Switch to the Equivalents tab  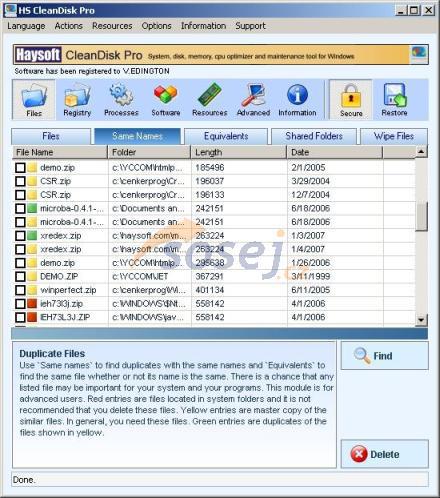point(226,136)
